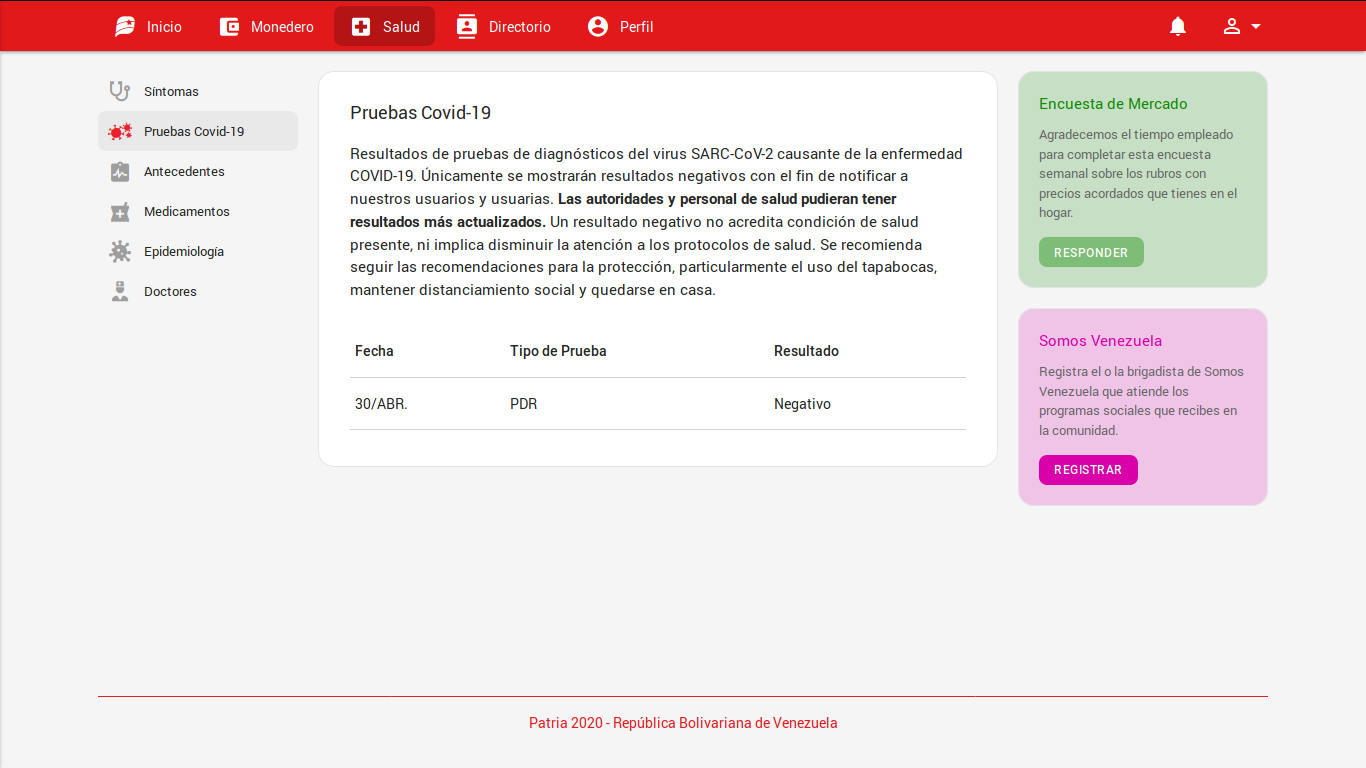Go to the Directorio menu item

(x=504, y=27)
